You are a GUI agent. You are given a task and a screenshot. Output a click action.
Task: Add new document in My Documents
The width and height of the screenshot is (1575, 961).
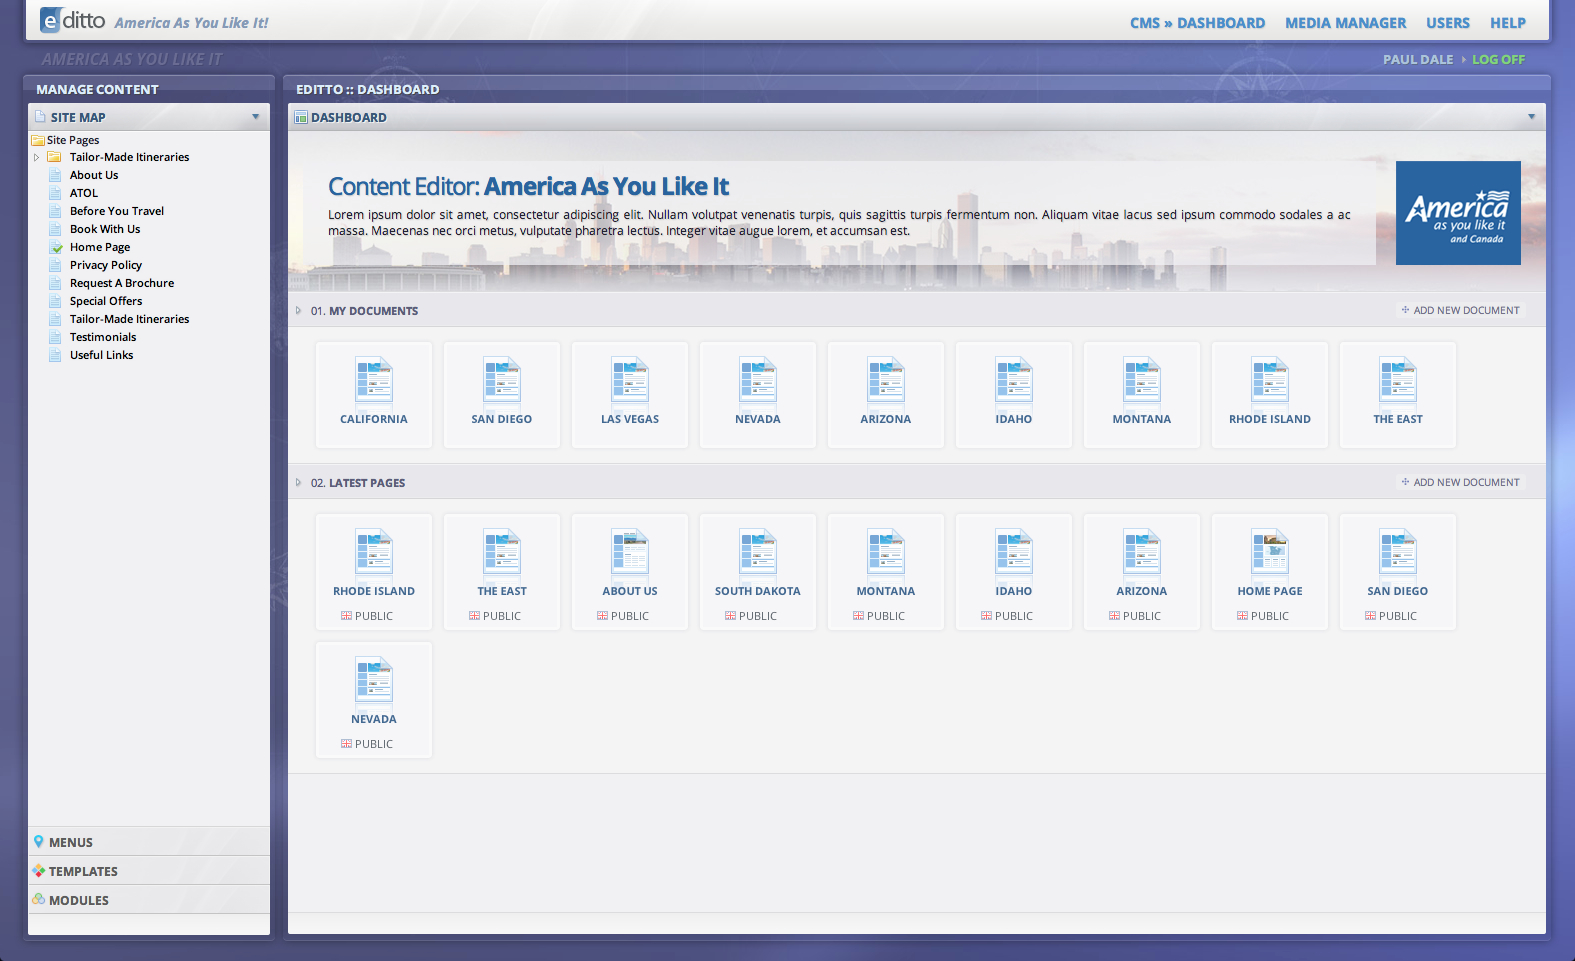pos(1460,310)
